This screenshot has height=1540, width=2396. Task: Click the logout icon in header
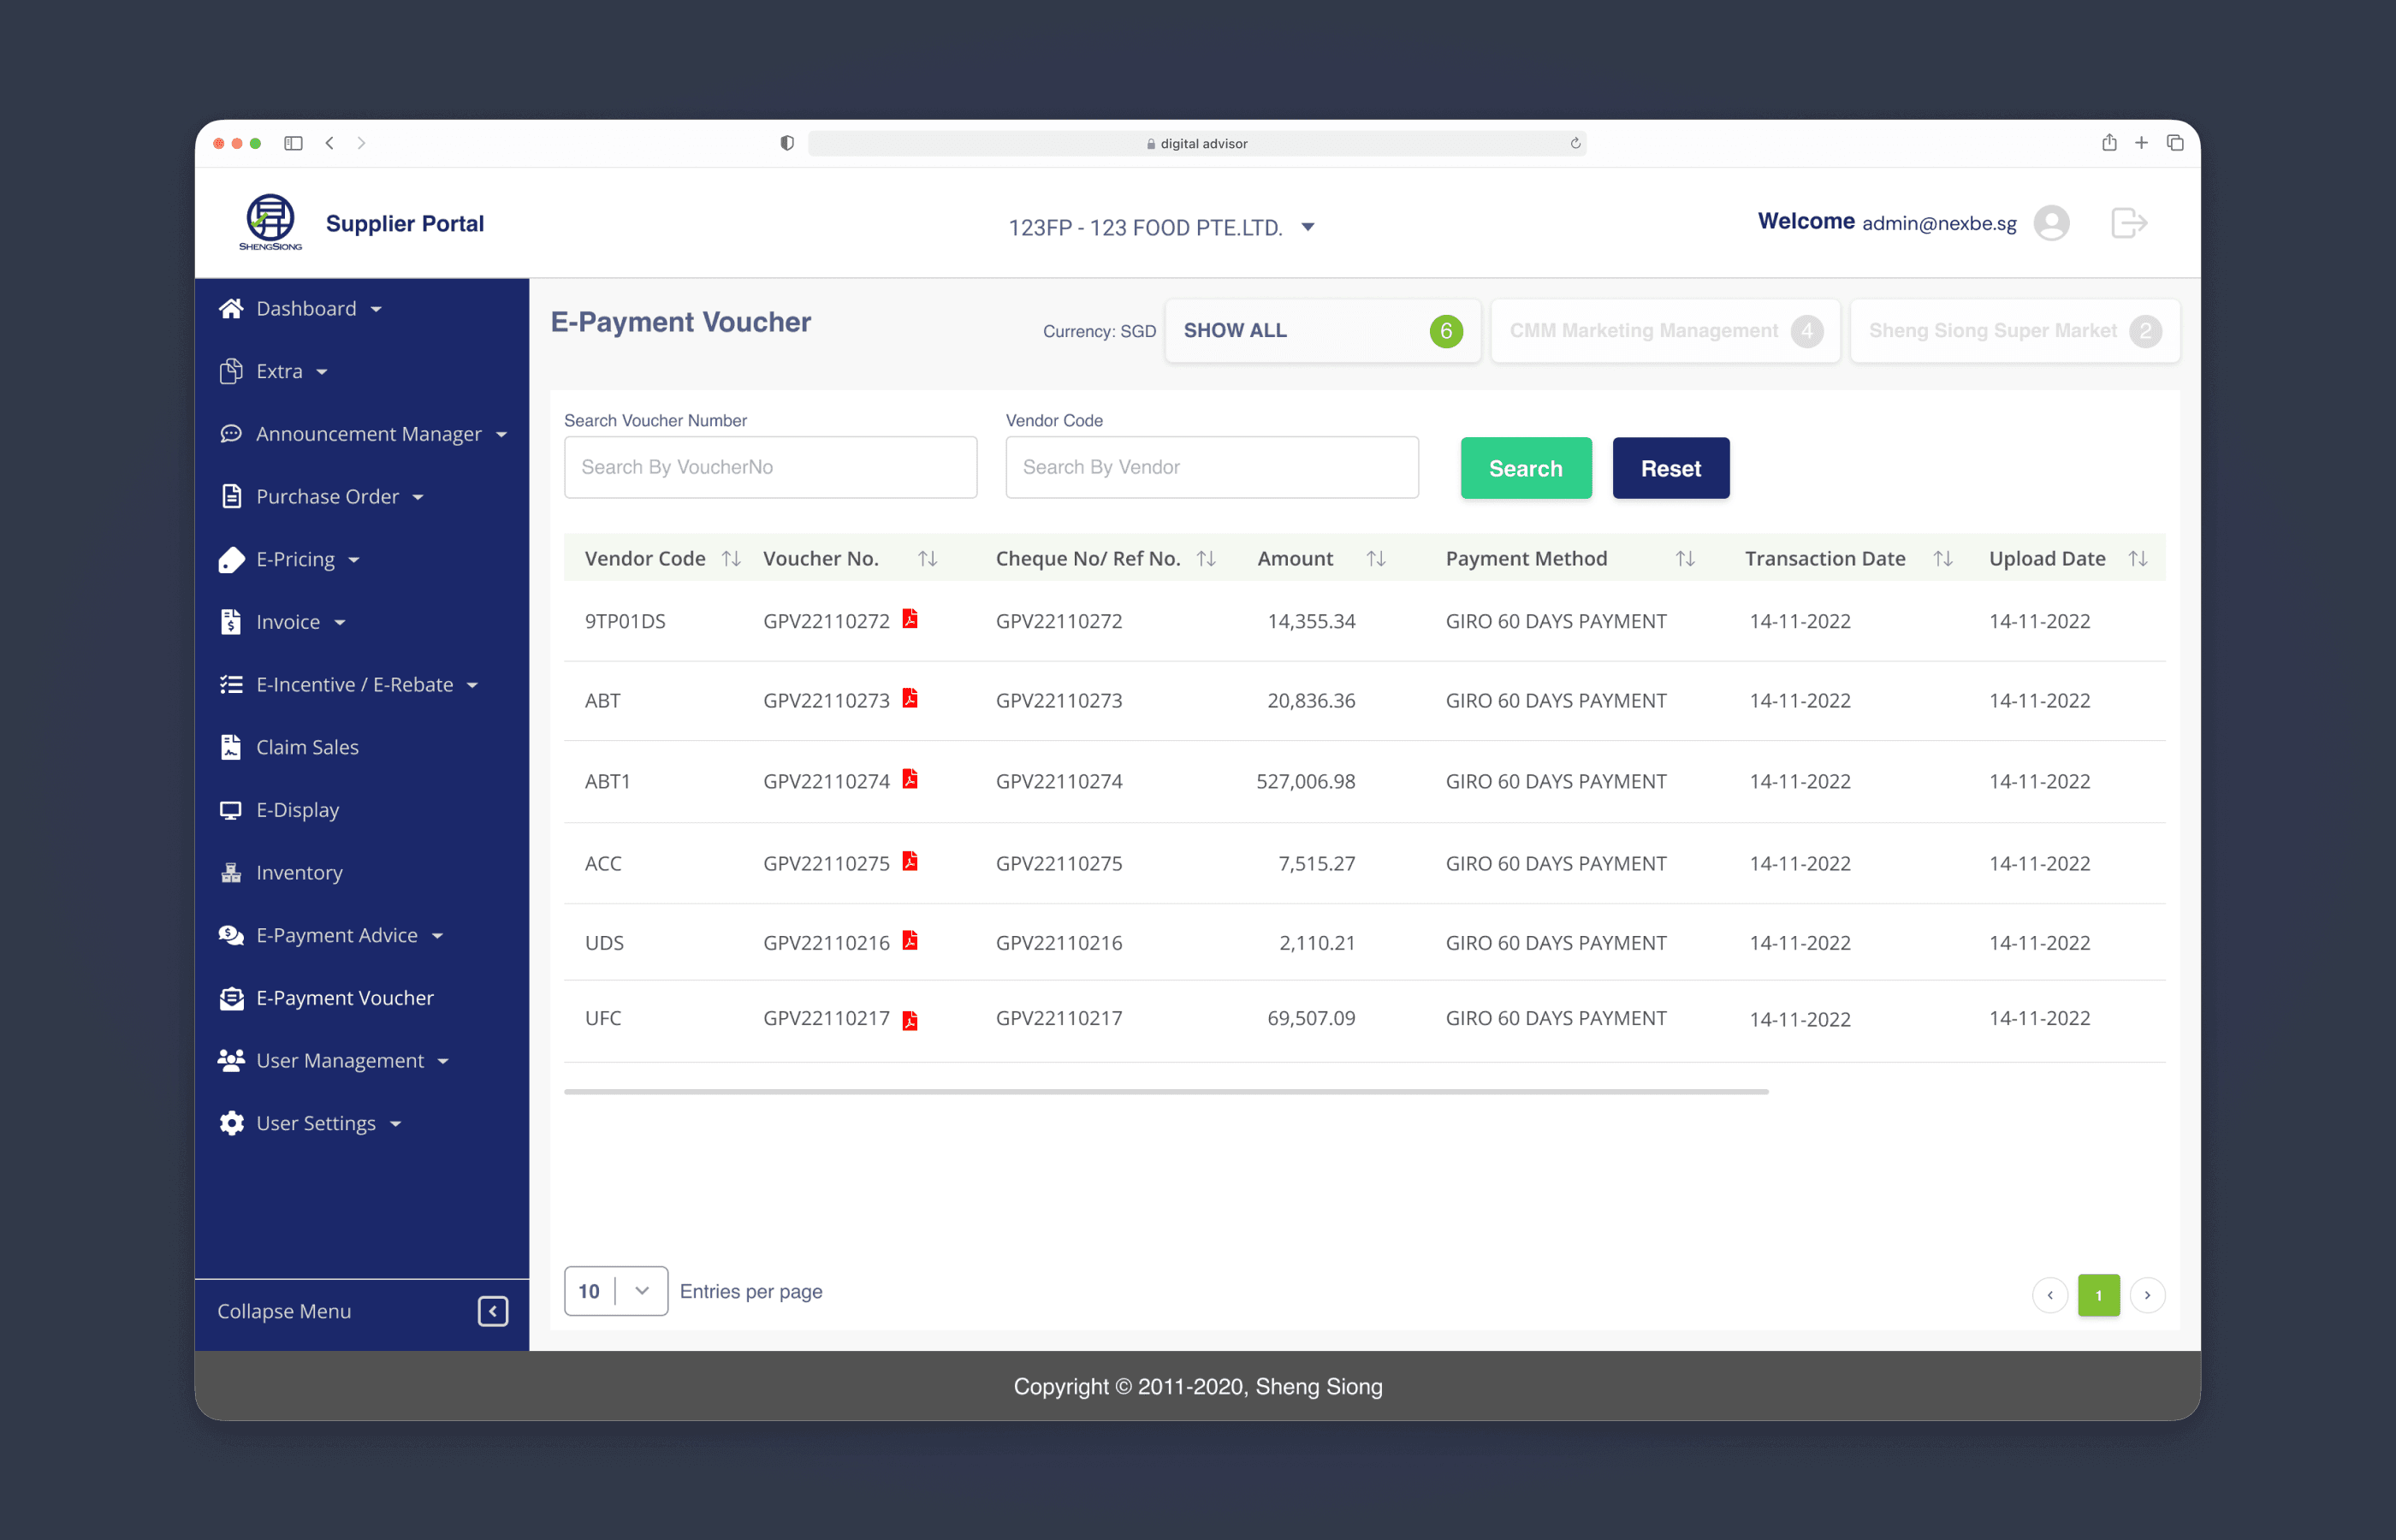point(2129,223)
